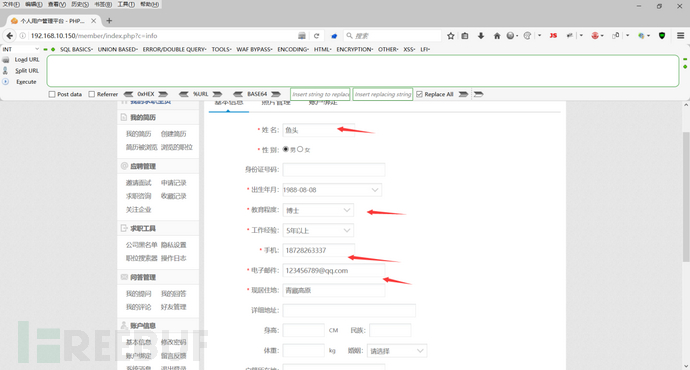
Task: Click the 身份证号码 input field
Action: coord(334,169)
